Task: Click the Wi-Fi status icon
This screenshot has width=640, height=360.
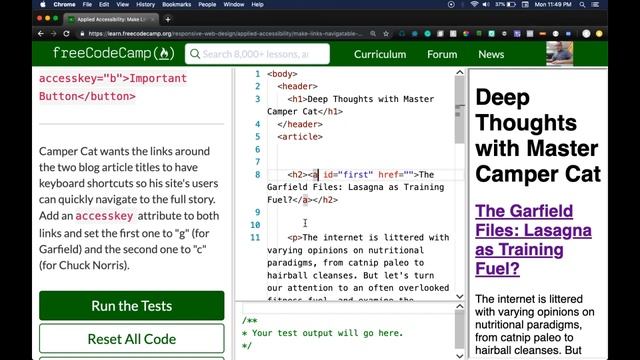Action: 474,4
